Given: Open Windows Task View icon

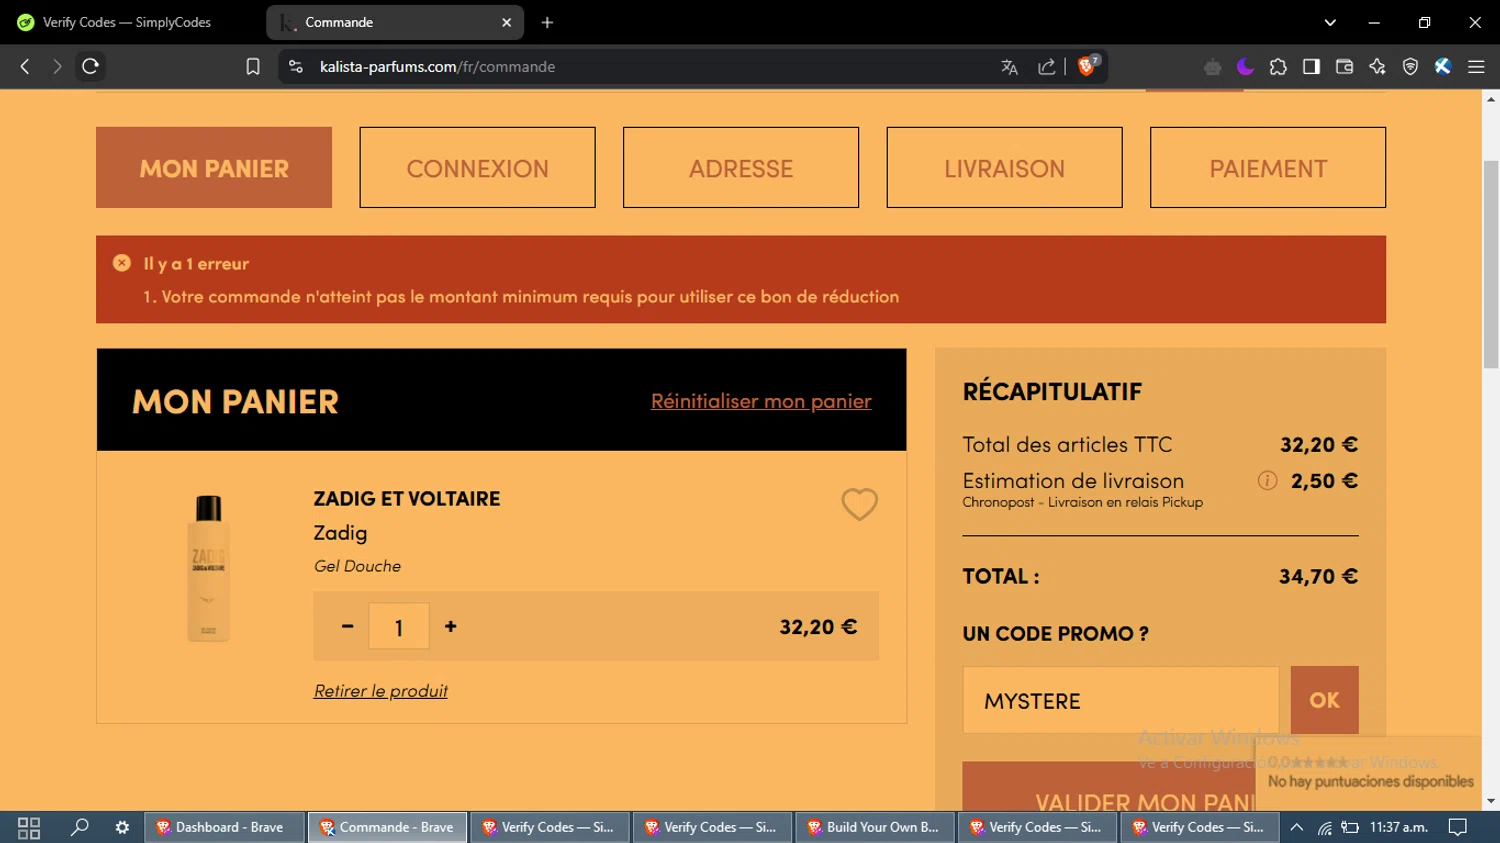Looking at the screenshot, I should click(x=29, y=828).
